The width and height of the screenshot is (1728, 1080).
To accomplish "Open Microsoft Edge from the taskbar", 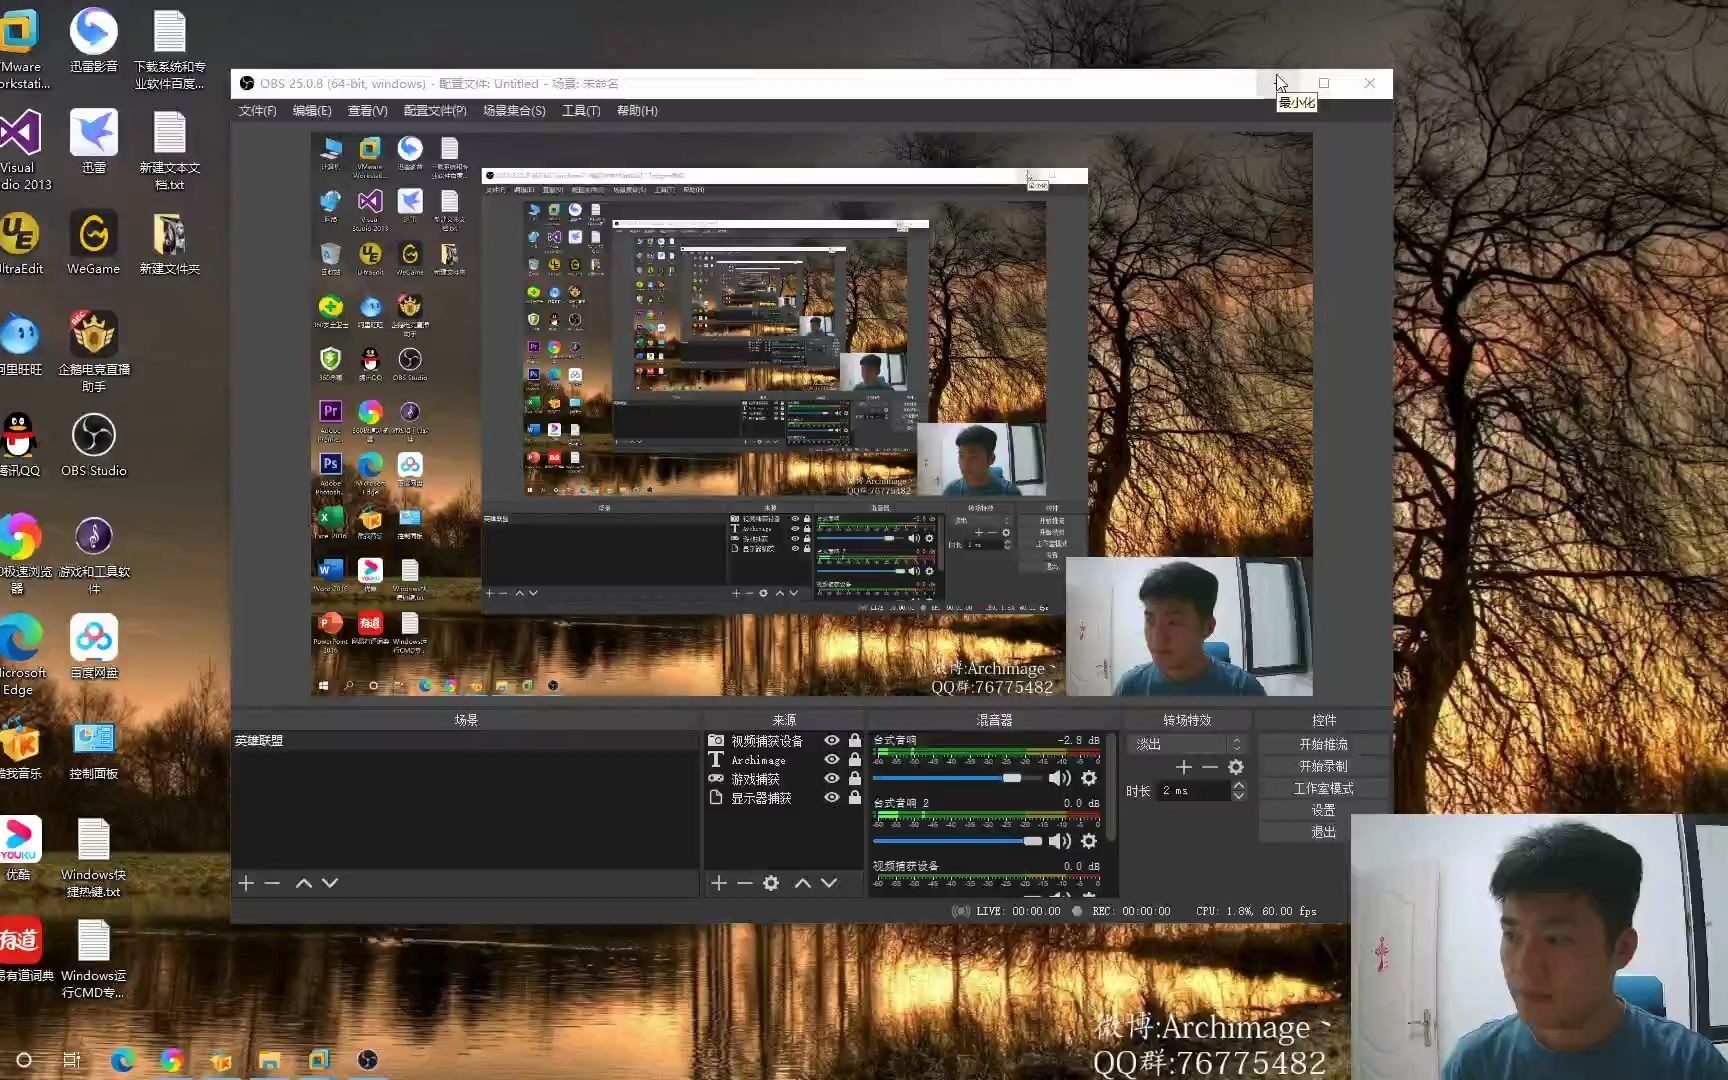I will [122, 1060].
